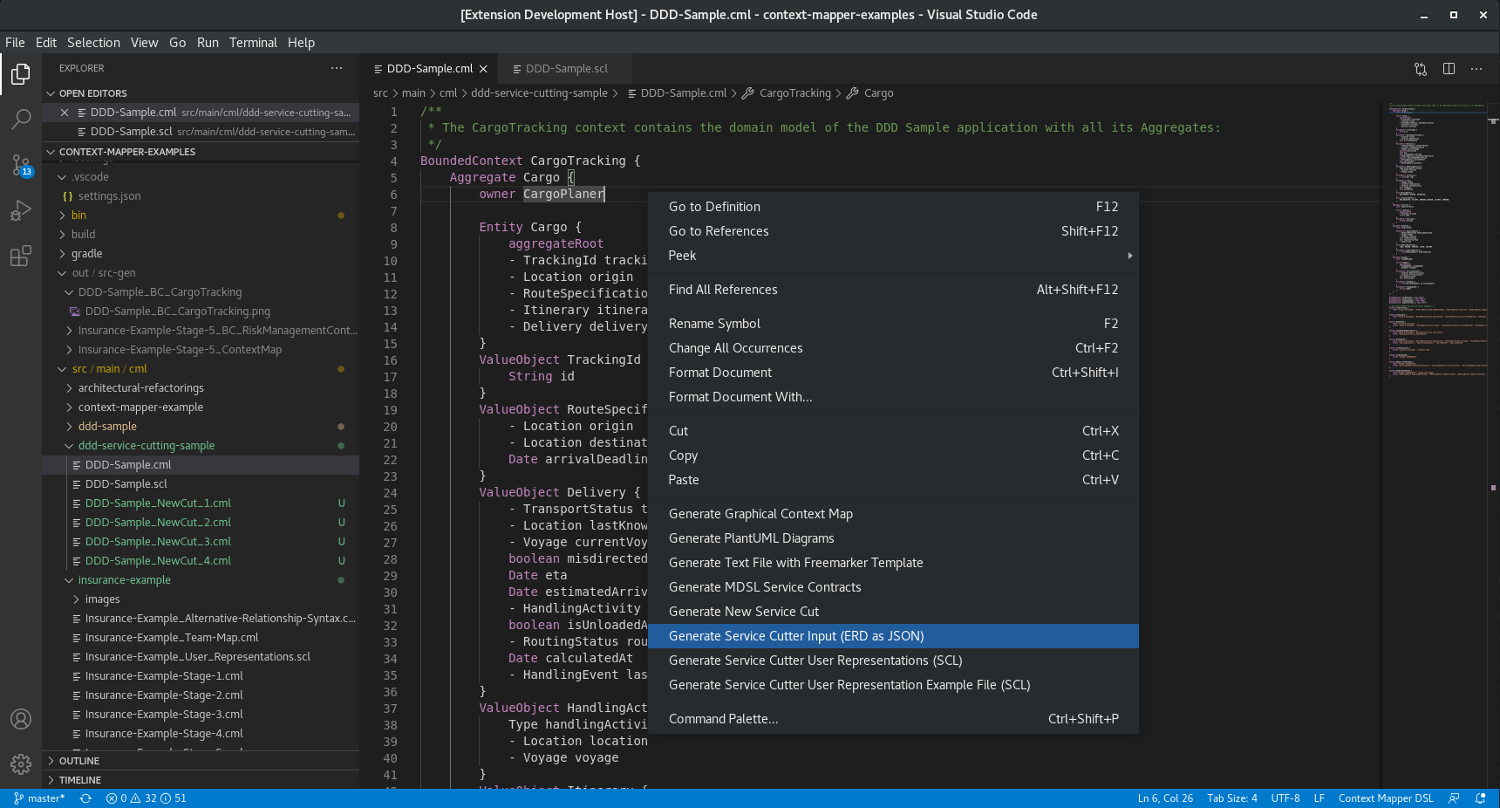This screenshot has height=808, width=1500.
Task: Expand the images folder
Action: click(x=200, y=599)
